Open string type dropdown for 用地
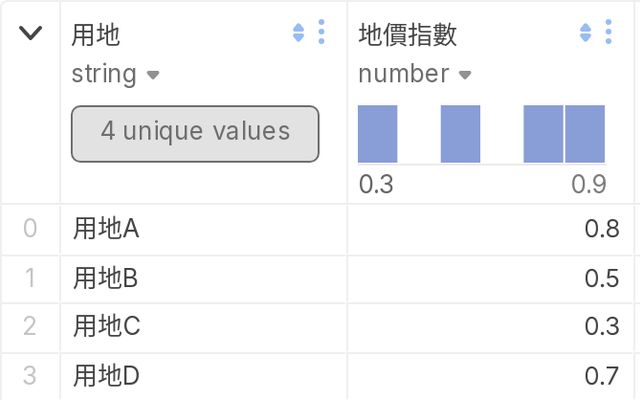The width and height of the screenshot is (640, 400). (x=153, y=74)
